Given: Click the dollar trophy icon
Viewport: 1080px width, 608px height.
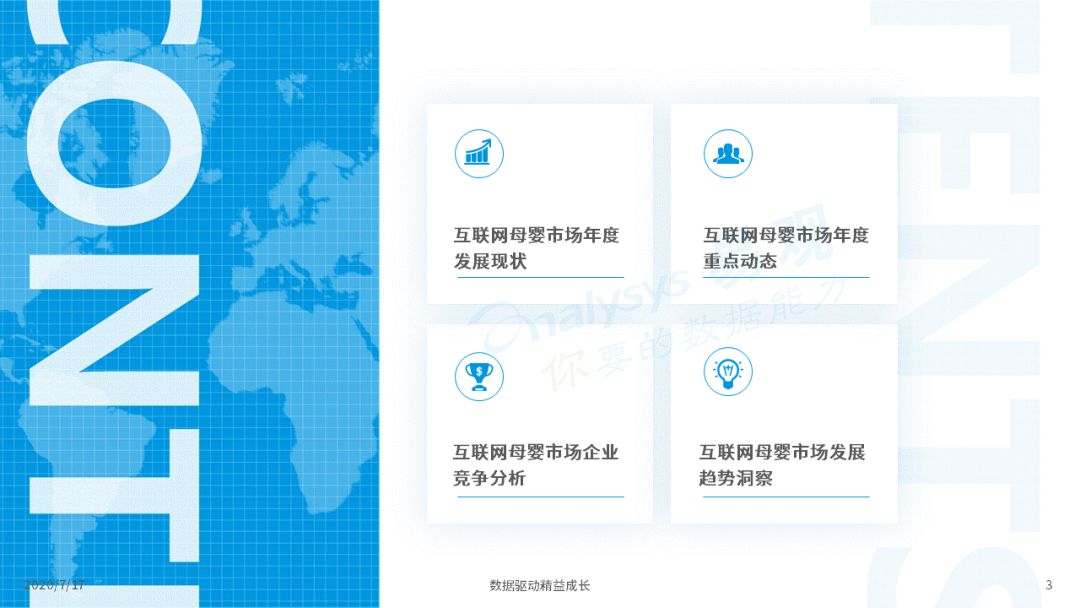Looking at the screenshot, I should 479,376.
